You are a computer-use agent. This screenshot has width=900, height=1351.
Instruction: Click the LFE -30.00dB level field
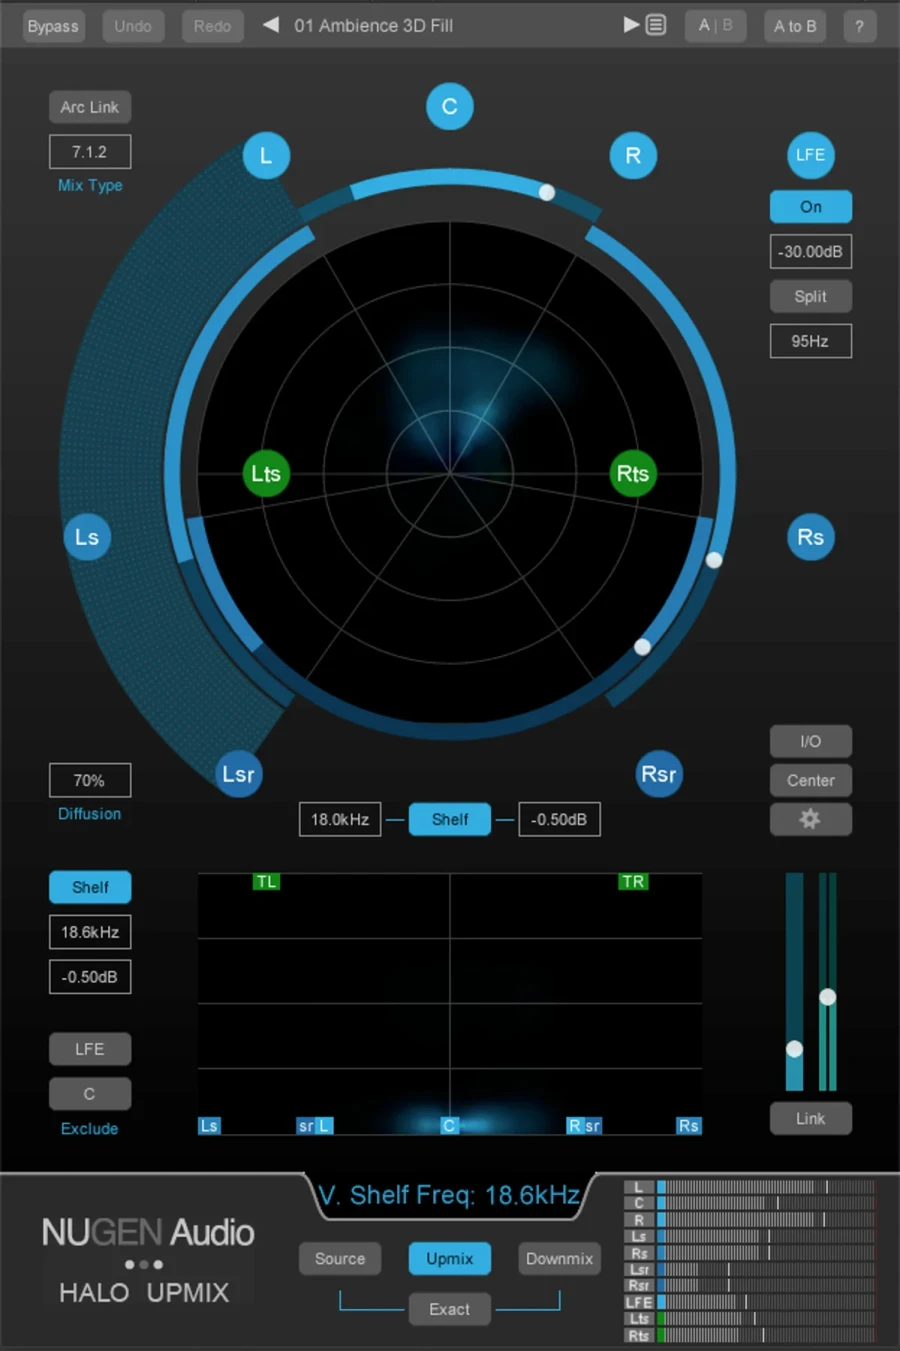click(810, 252)
